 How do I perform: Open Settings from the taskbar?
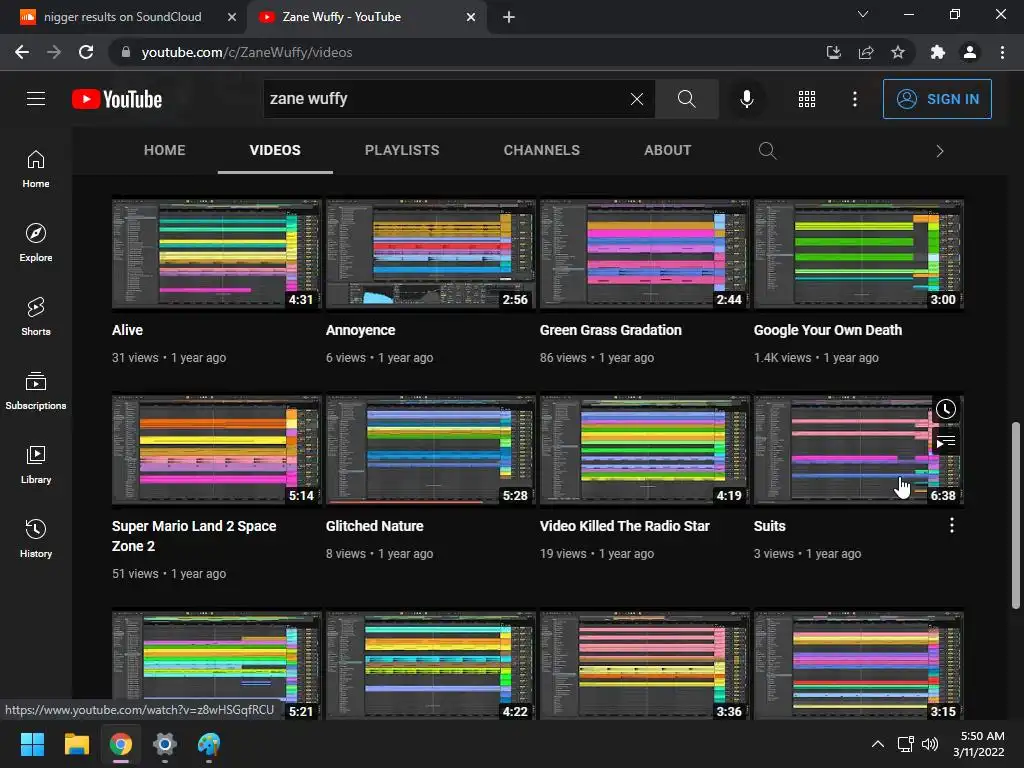(165, 744)
